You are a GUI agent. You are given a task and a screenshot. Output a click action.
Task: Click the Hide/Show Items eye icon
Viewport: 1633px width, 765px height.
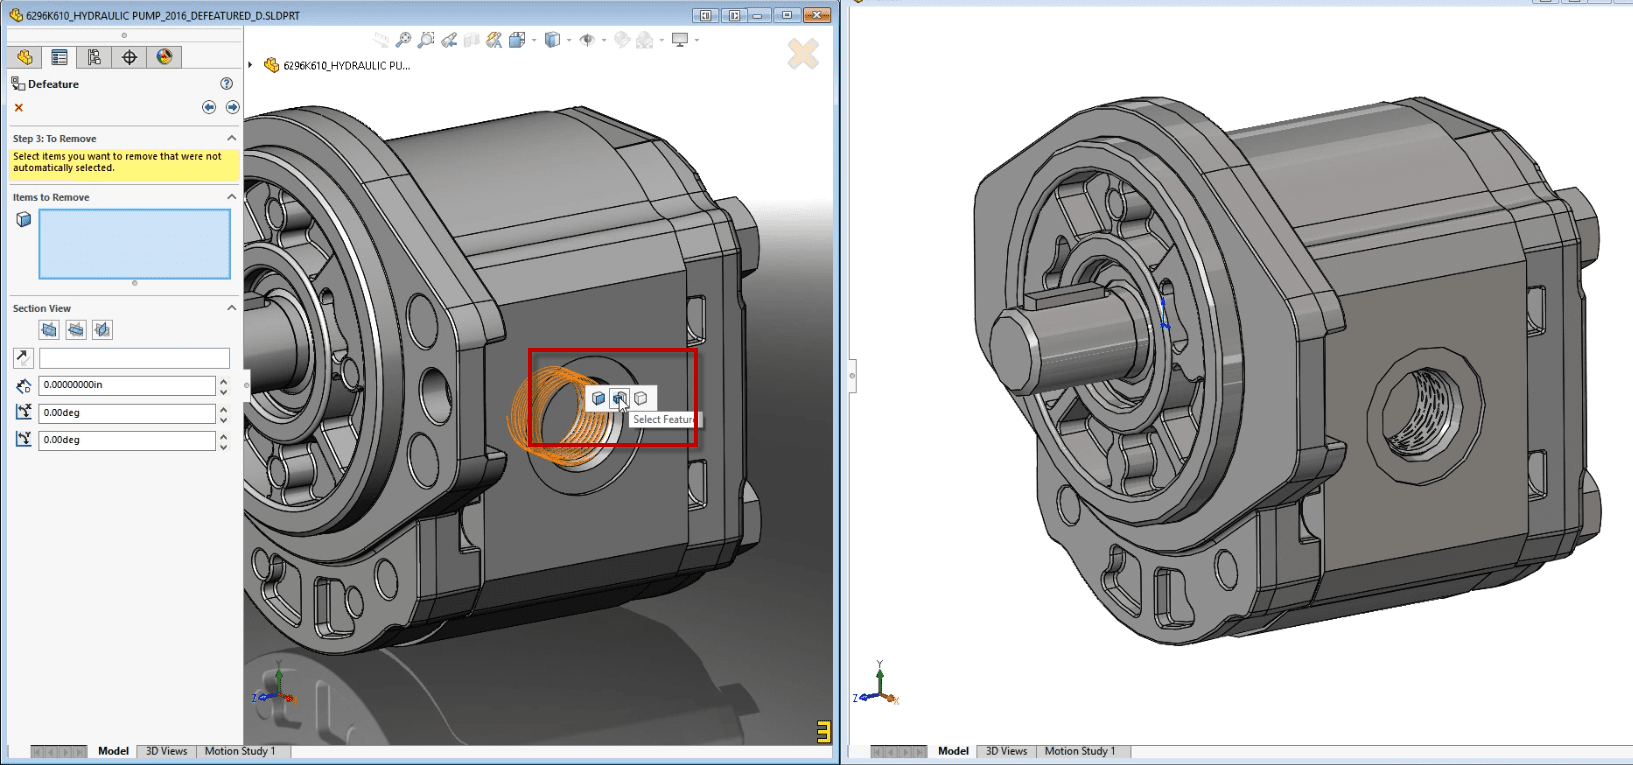tap(587, 40)
